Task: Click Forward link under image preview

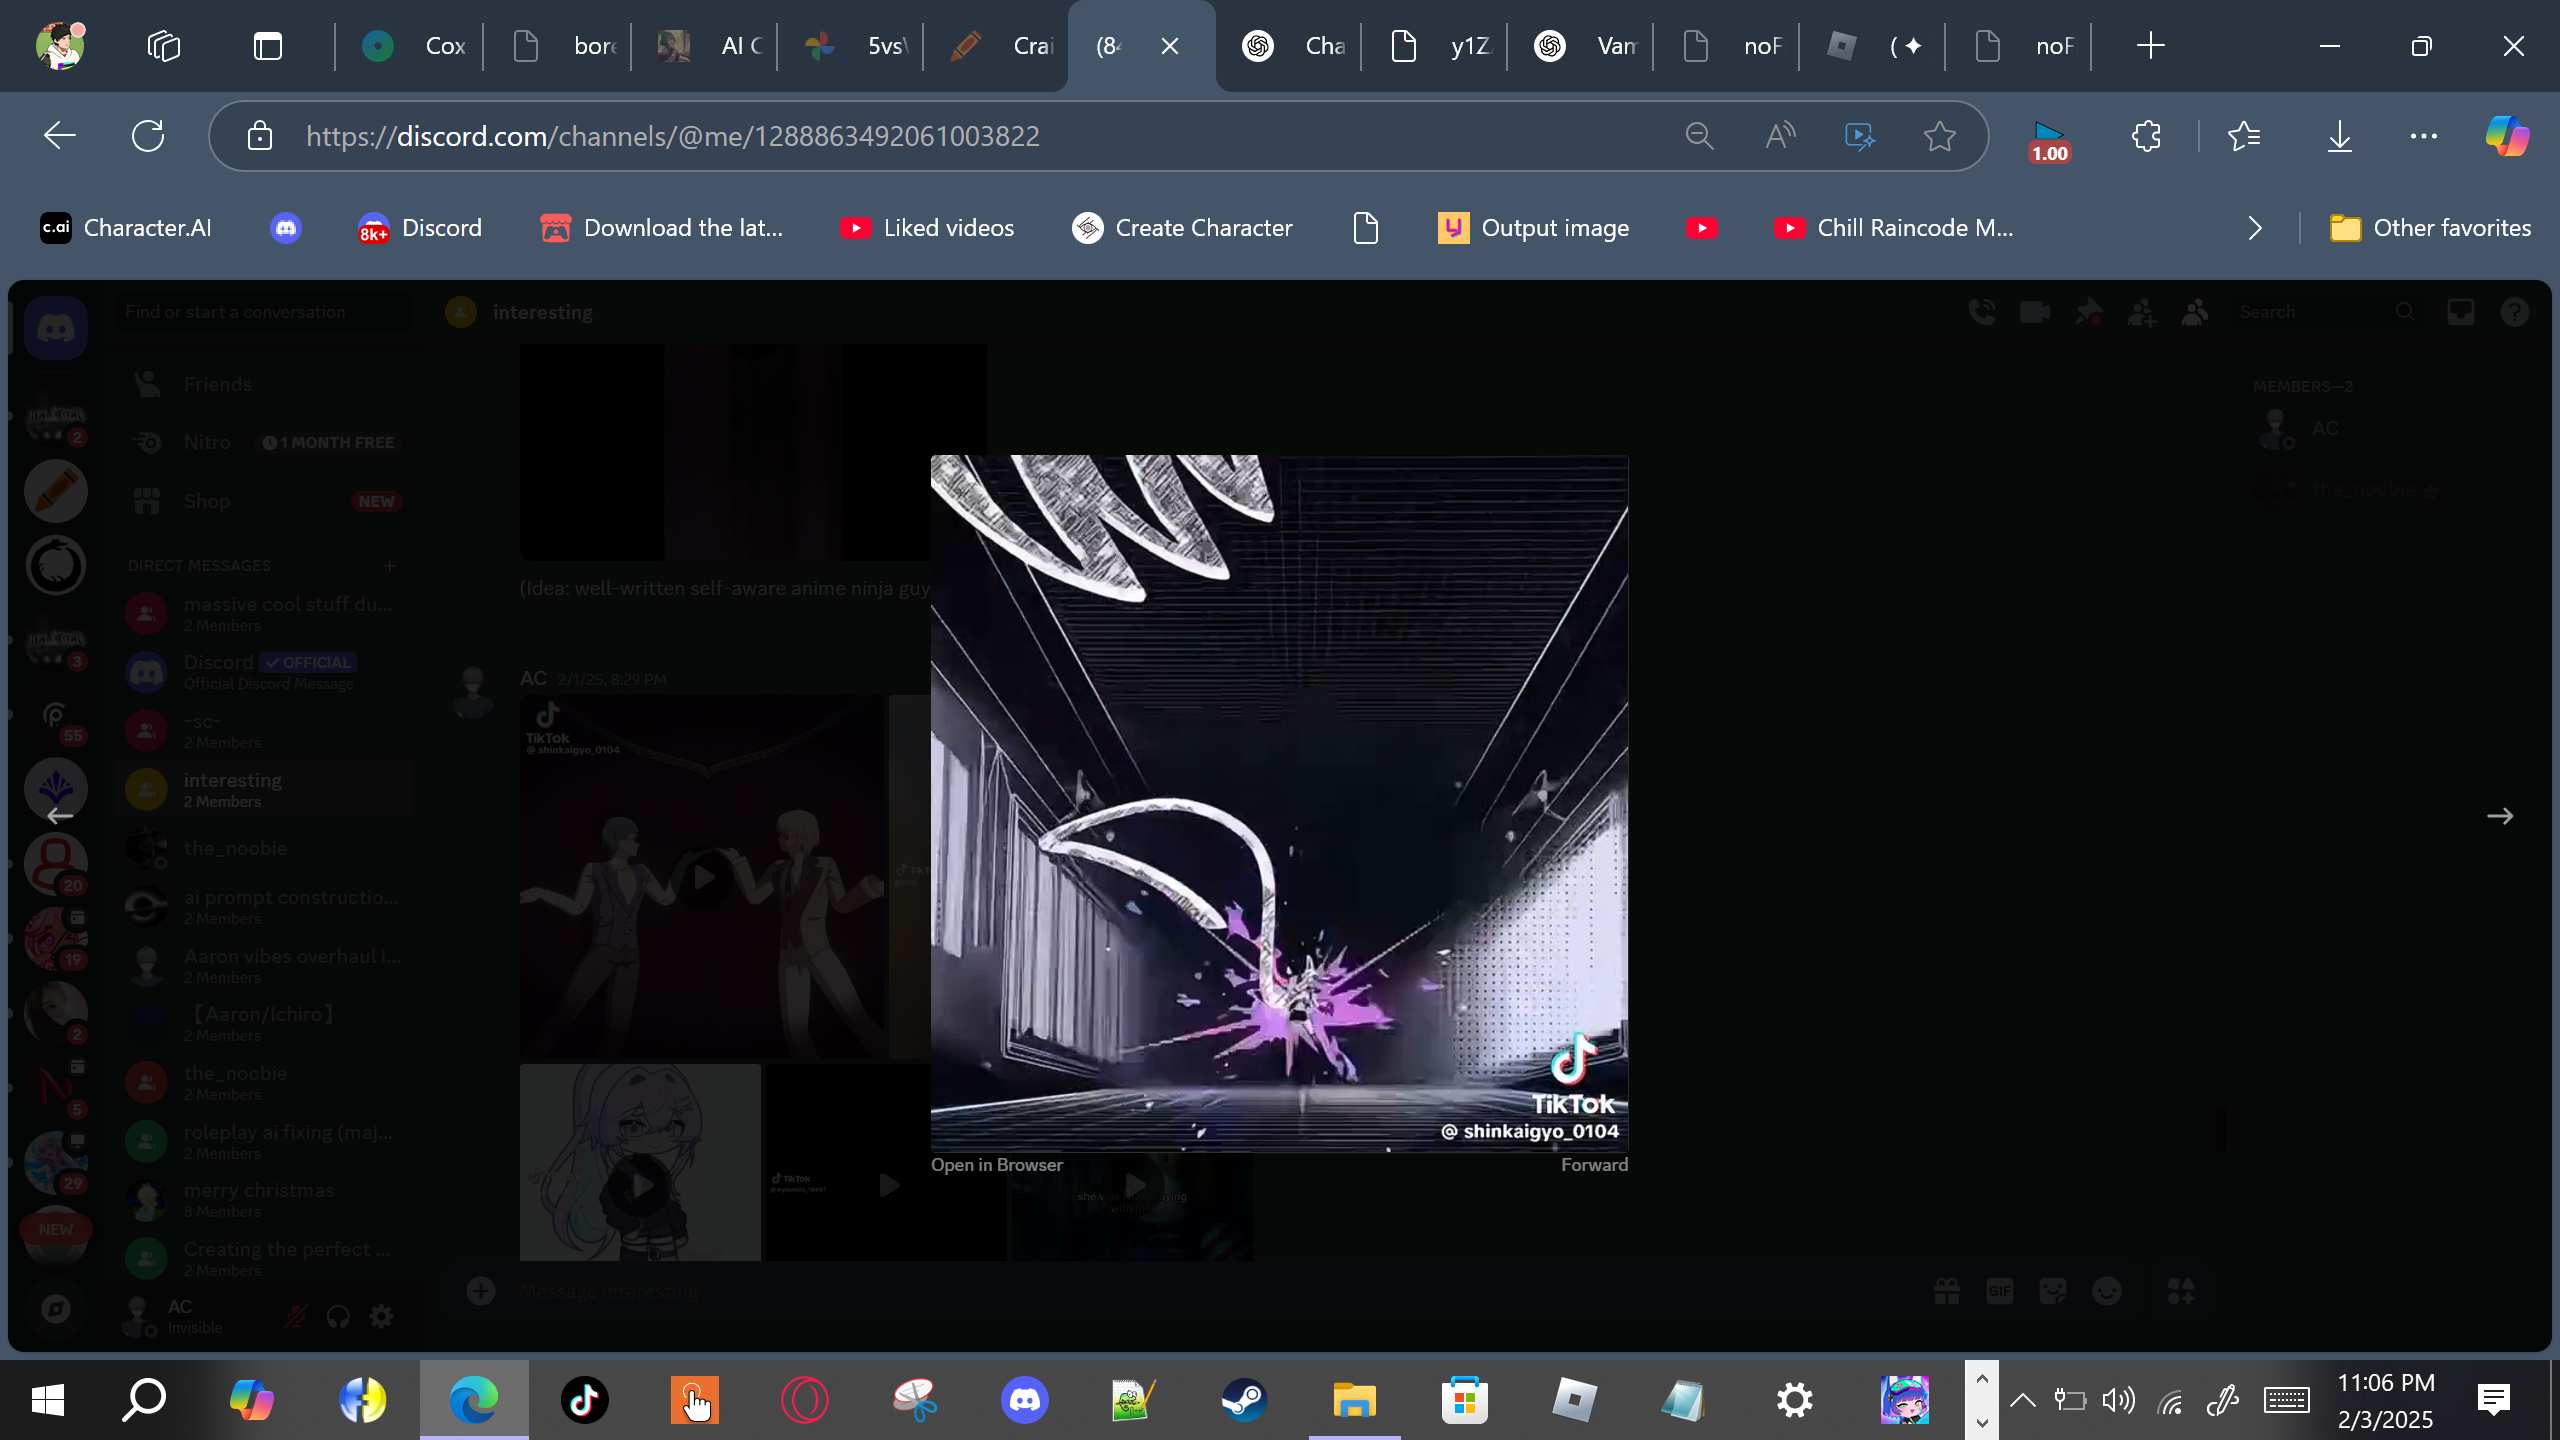Action: click(1594, 1165)
